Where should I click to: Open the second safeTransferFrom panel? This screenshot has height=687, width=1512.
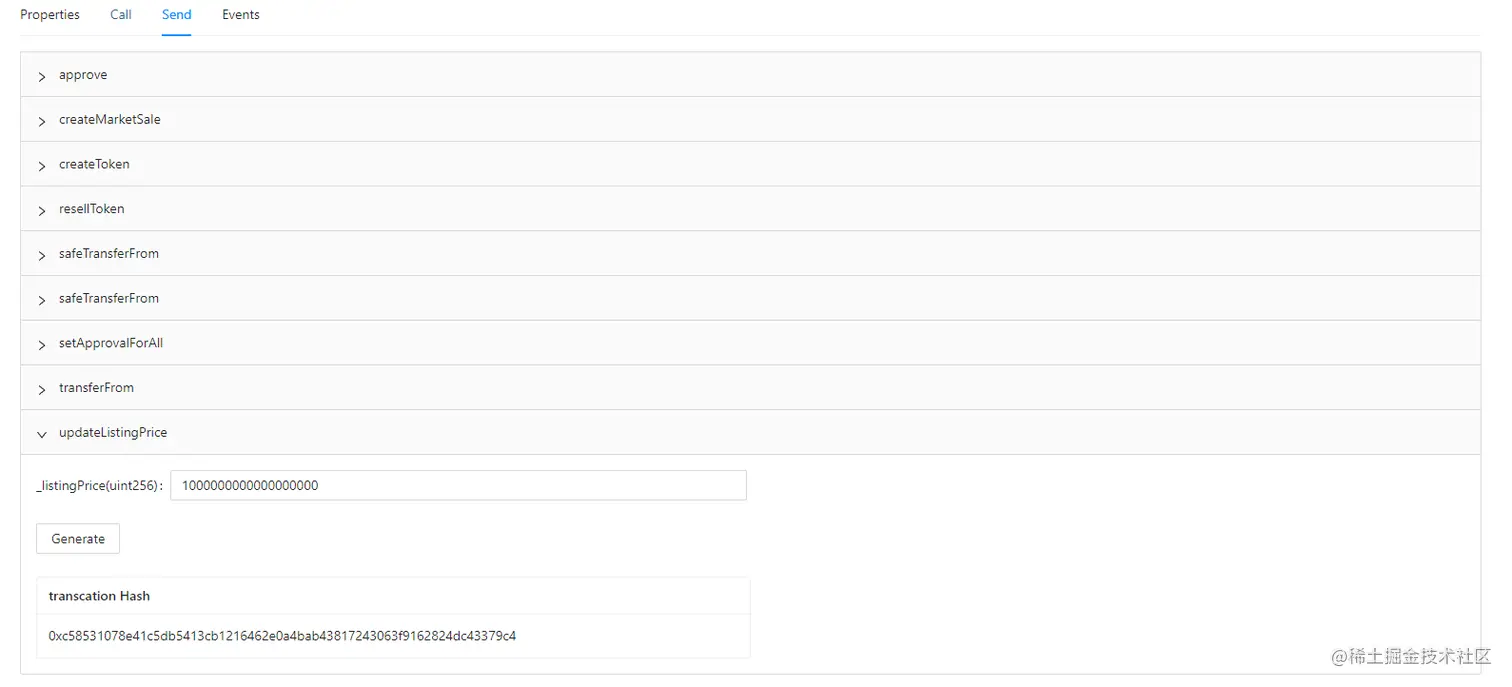tap(750, 298)
